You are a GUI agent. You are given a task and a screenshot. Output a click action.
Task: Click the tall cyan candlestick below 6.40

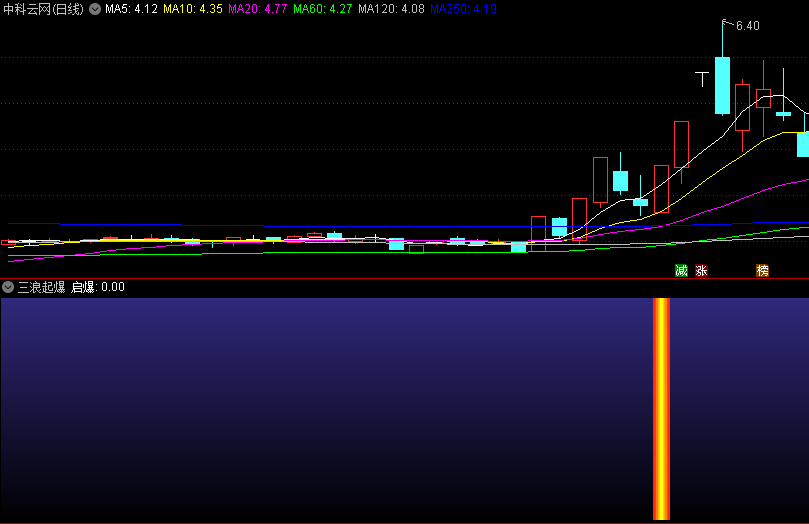pyautogui.click(x=722, y=85)
